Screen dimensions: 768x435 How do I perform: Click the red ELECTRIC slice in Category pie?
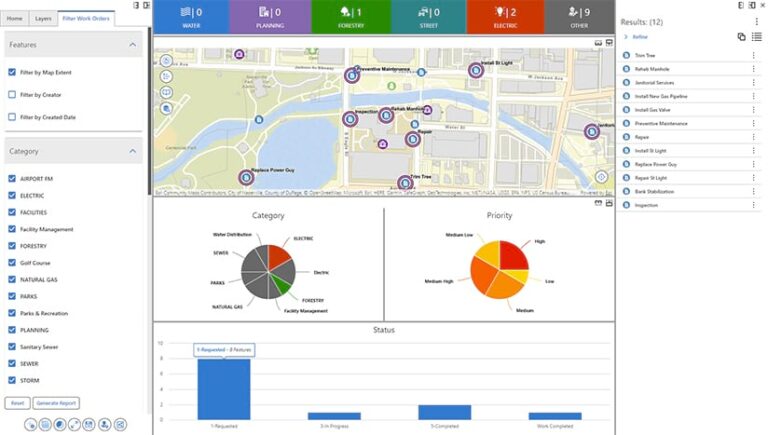[278, 256]
